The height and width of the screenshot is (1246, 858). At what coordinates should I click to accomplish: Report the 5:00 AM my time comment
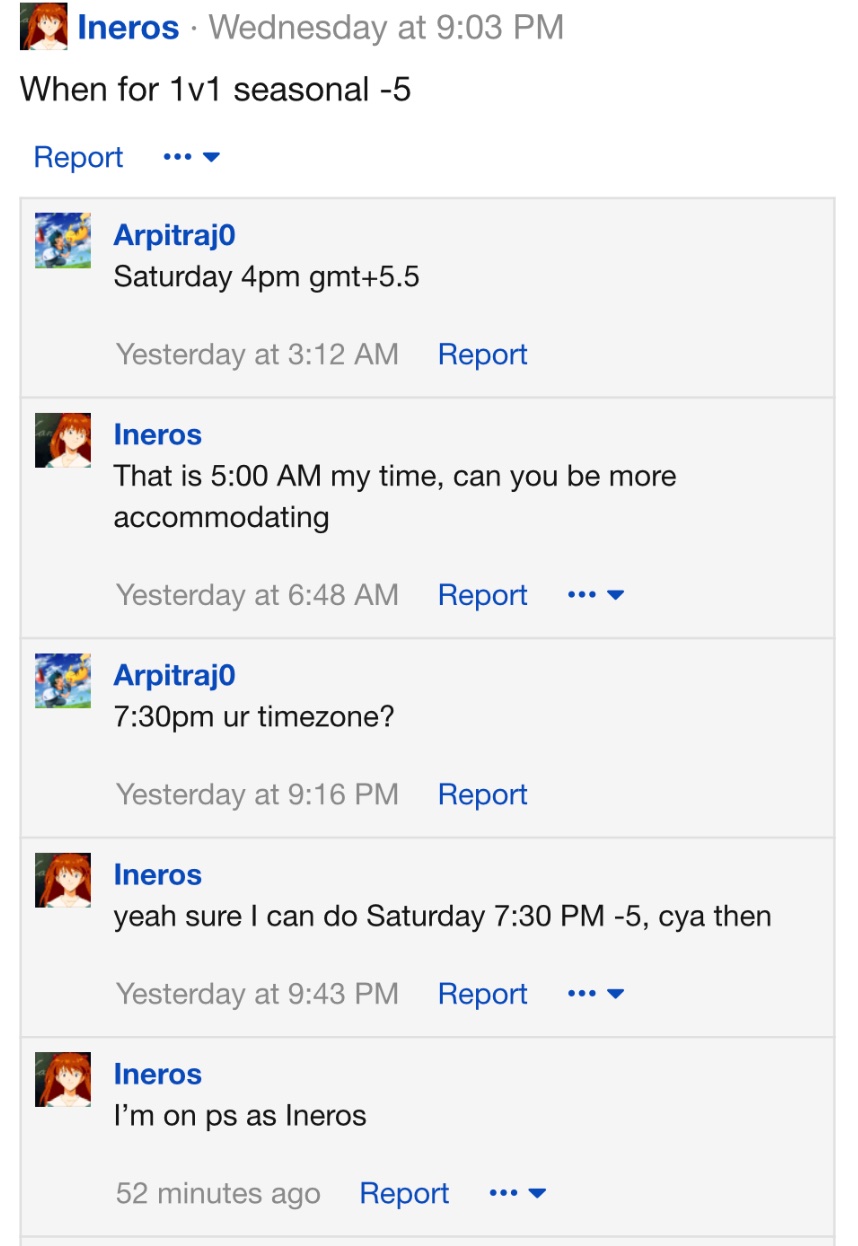point(482,595)
